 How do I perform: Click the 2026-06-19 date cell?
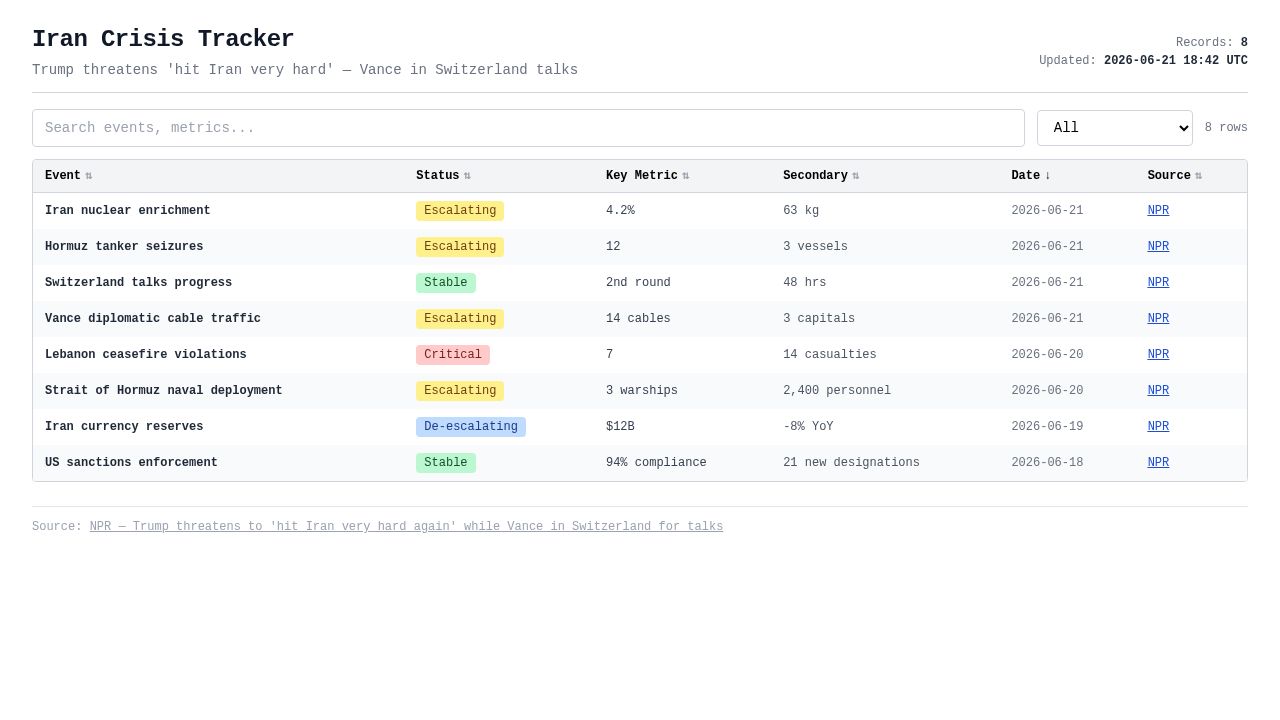pyautogui.click(x=1047, y=427)
